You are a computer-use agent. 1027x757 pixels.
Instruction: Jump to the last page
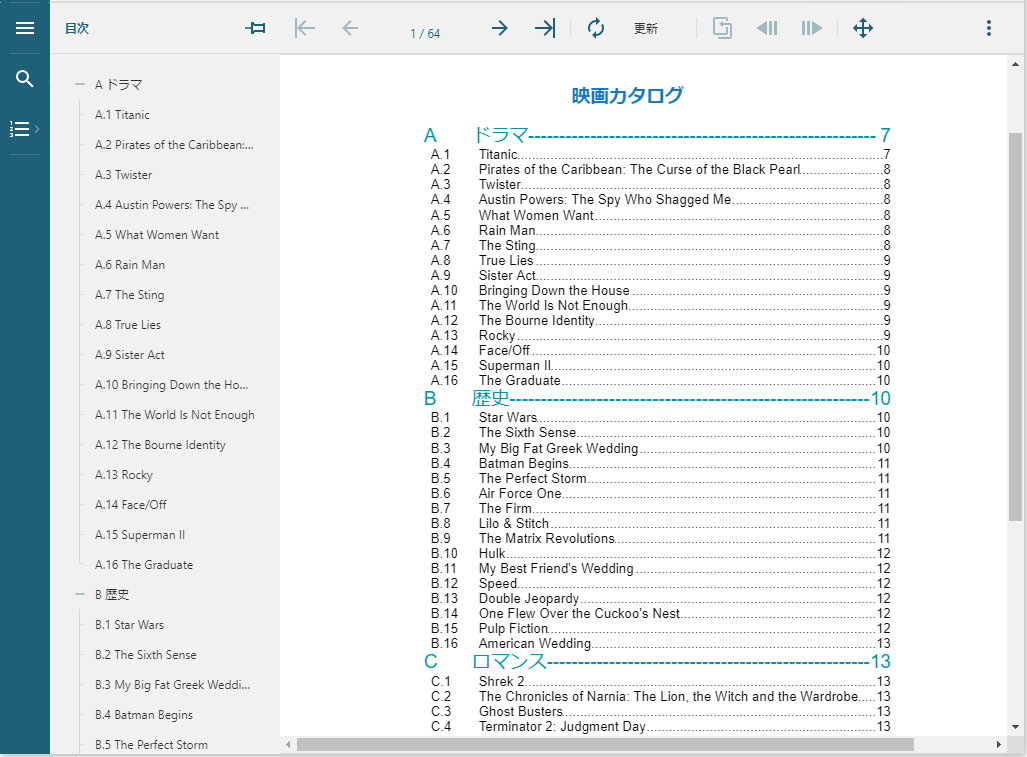pos(544,28)
